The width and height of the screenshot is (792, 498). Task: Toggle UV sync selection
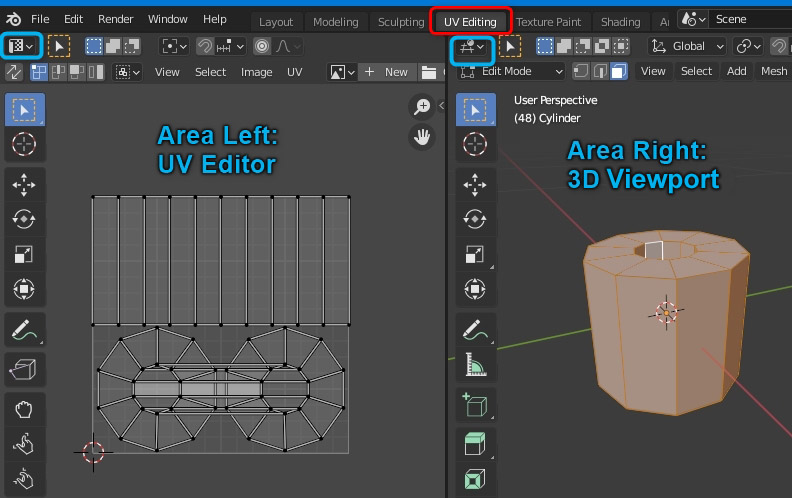click(x=14, y=72)
